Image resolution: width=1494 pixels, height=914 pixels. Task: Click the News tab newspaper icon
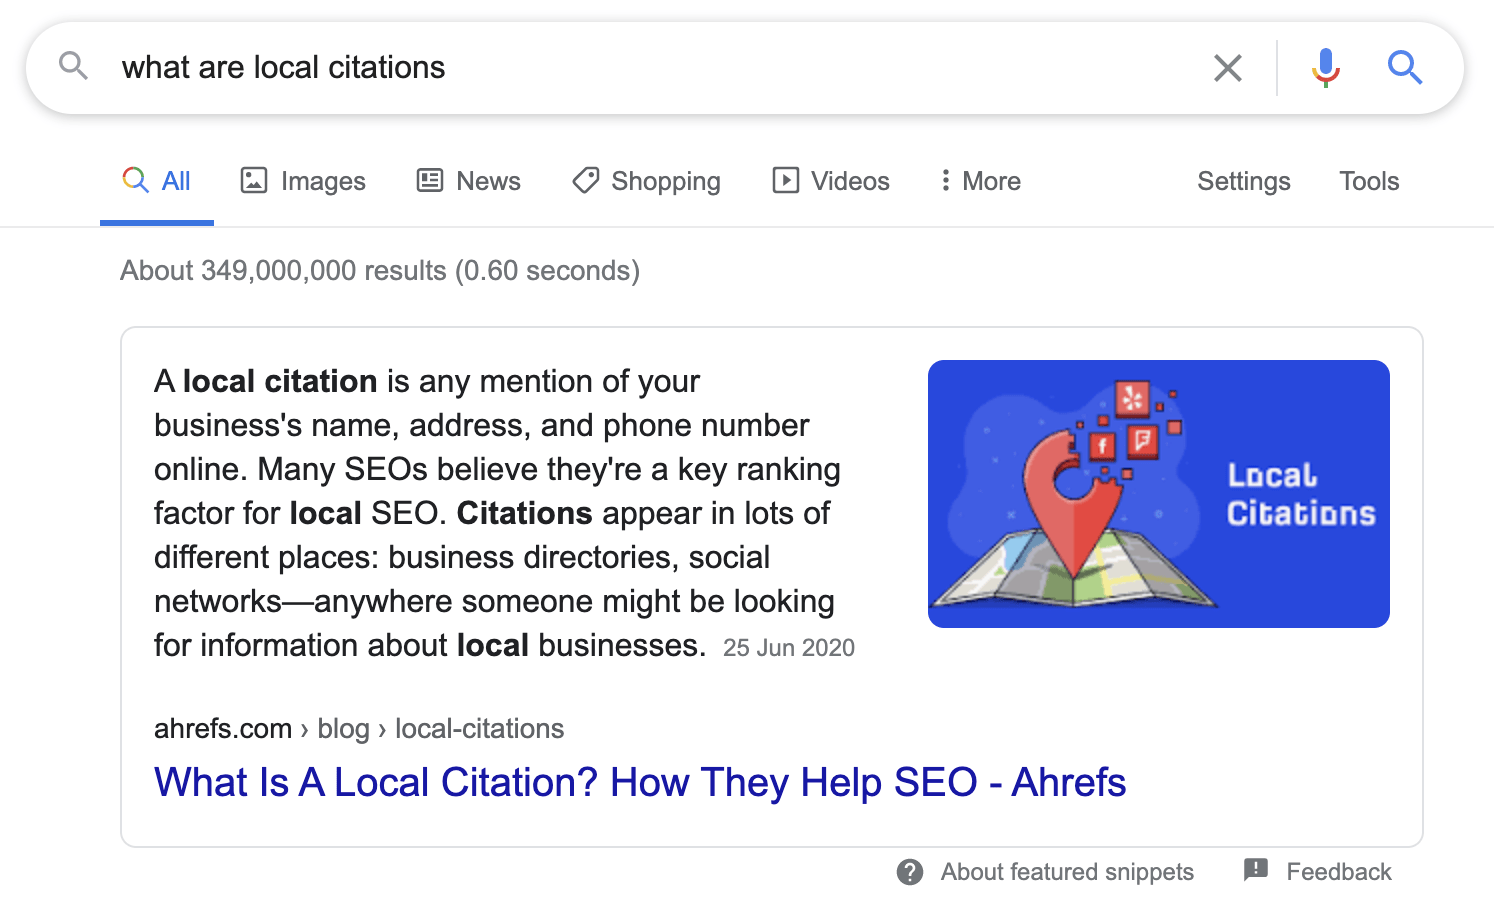(430, 181)
